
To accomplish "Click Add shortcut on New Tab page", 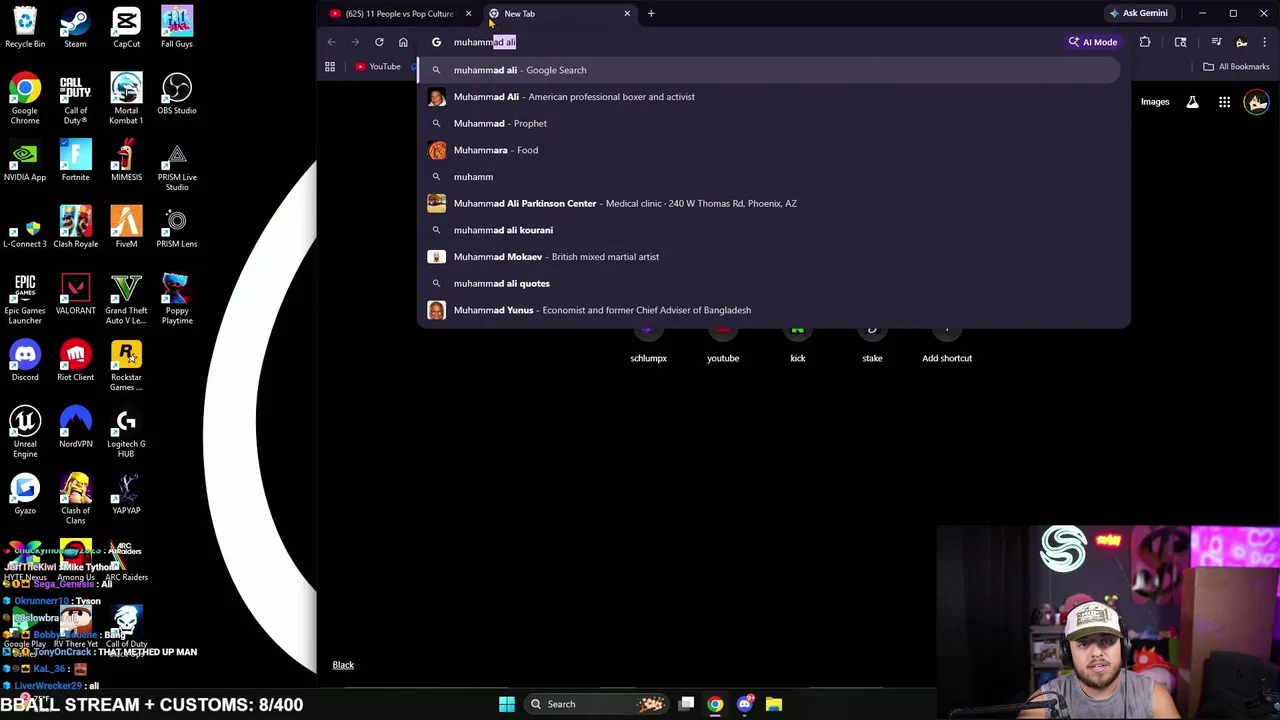I will [x=947, y=345].
